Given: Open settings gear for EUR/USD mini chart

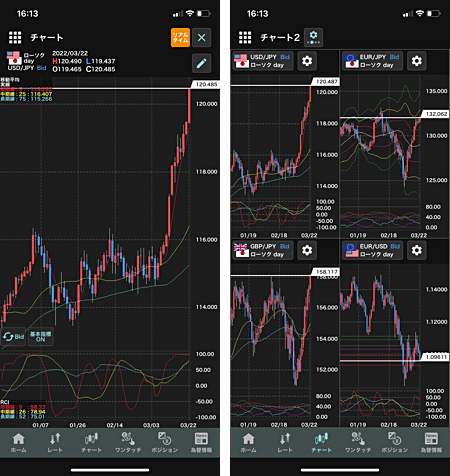Looking at the screenshot, I should pyautogui.click(x=416, y=250).
